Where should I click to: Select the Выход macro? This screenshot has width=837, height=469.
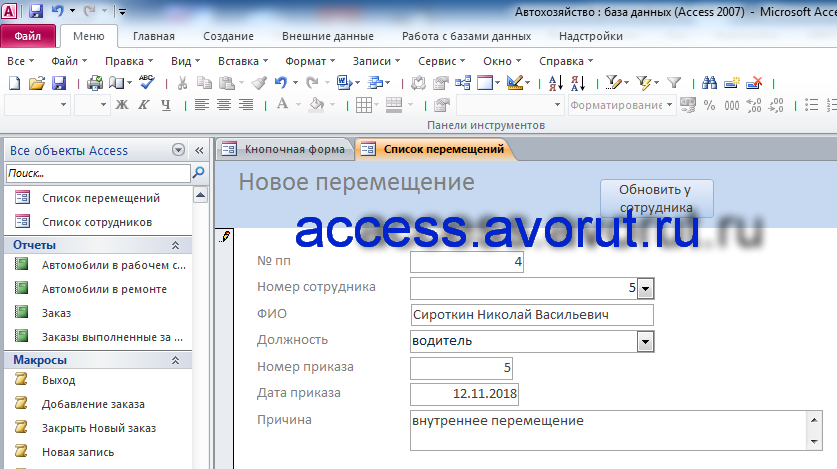[x=58, y=380]
